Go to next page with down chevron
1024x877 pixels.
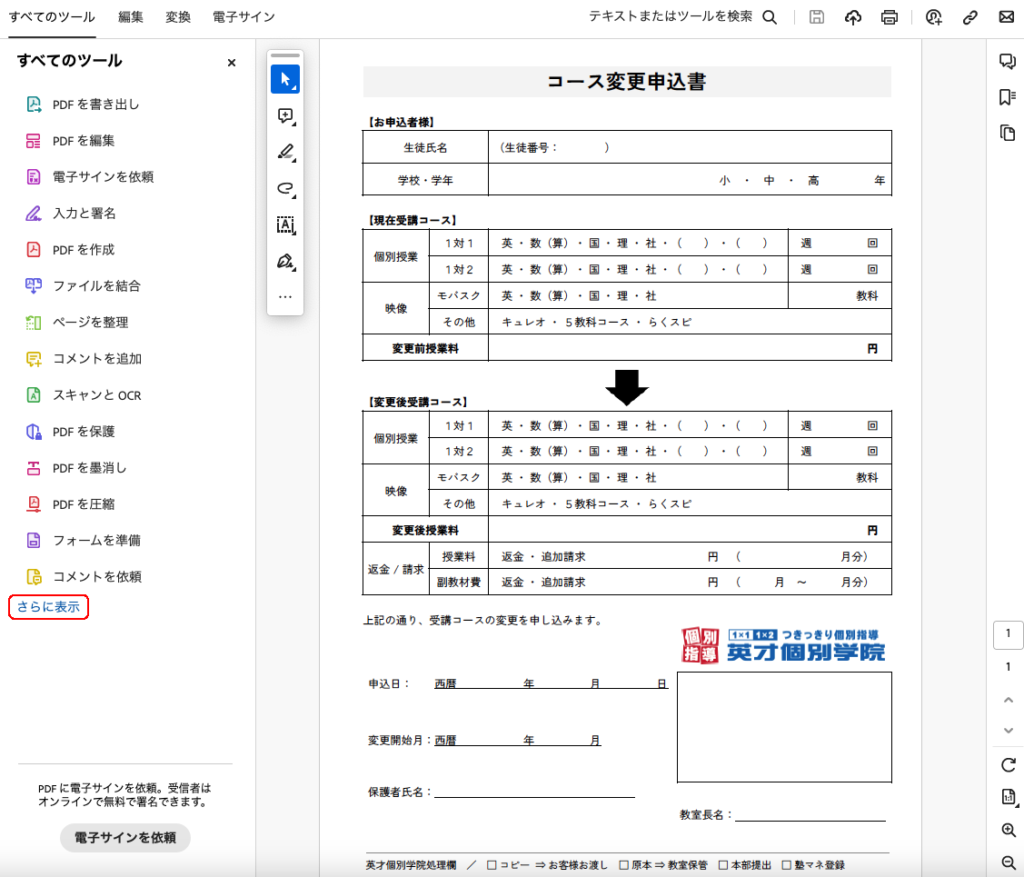(1007, 727)
